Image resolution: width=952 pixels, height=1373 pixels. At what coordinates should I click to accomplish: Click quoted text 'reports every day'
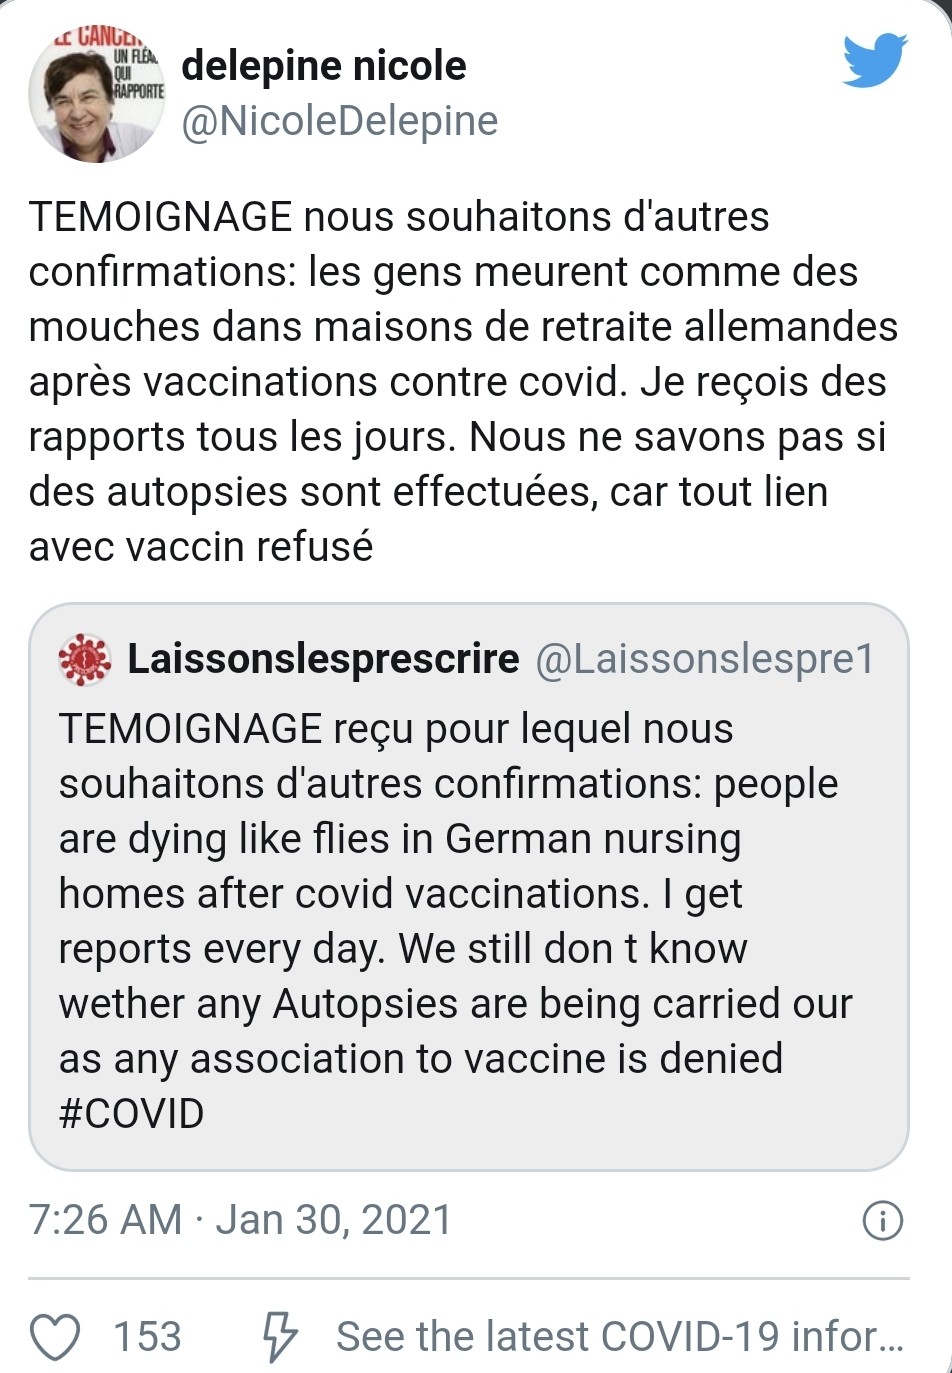pos(221,949)
